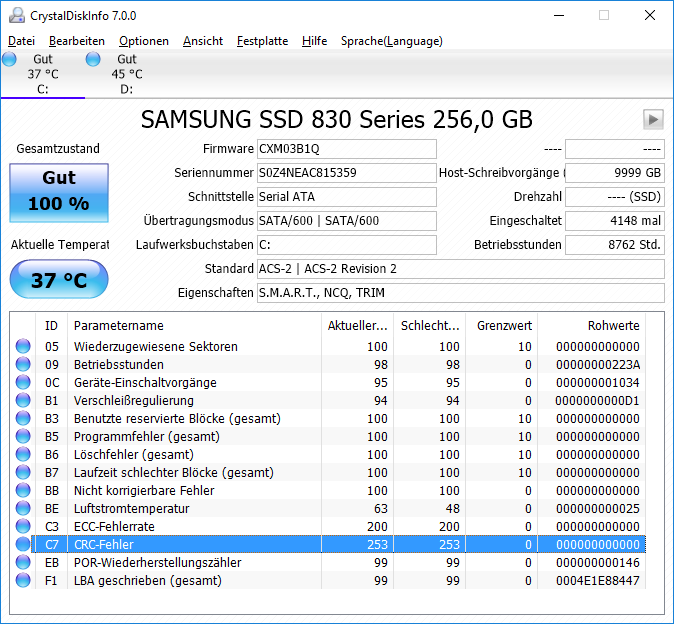Click the SAMSUNG SSD 830 Series title
The width and height of the screenshot is (674, 624).
tap(337, 119)
